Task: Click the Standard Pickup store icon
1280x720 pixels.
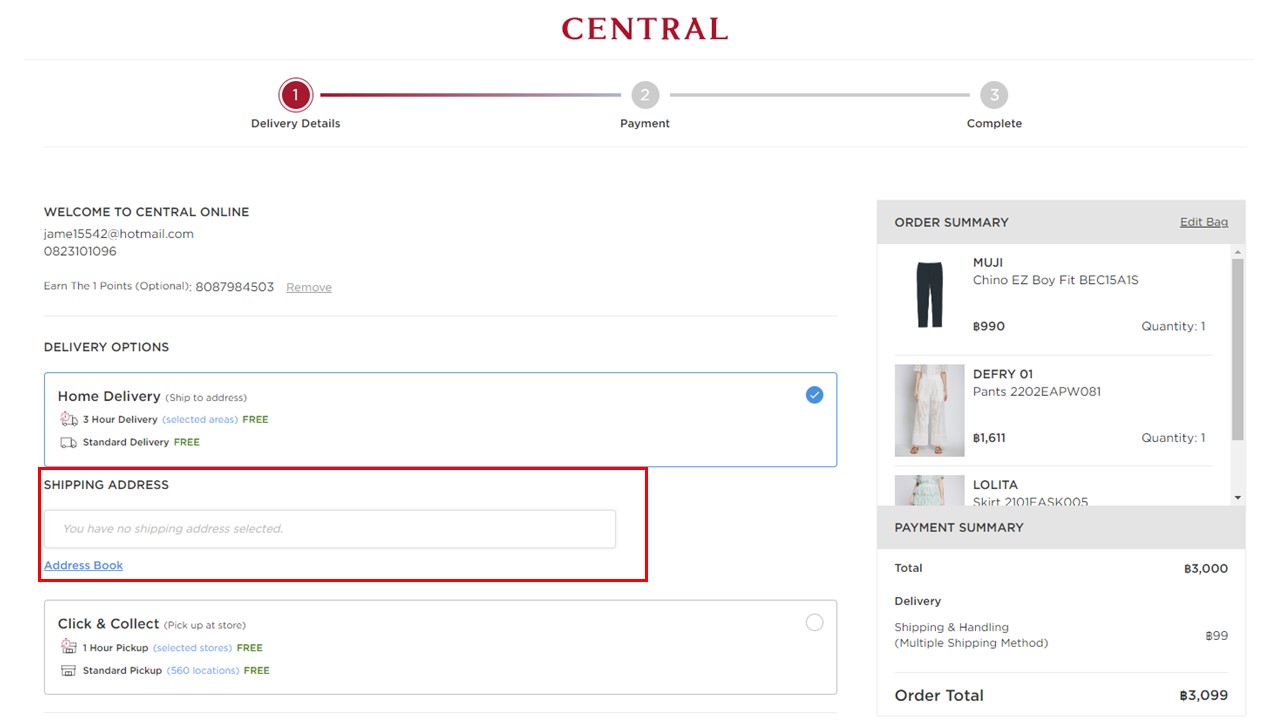Action: coord(68,671)
